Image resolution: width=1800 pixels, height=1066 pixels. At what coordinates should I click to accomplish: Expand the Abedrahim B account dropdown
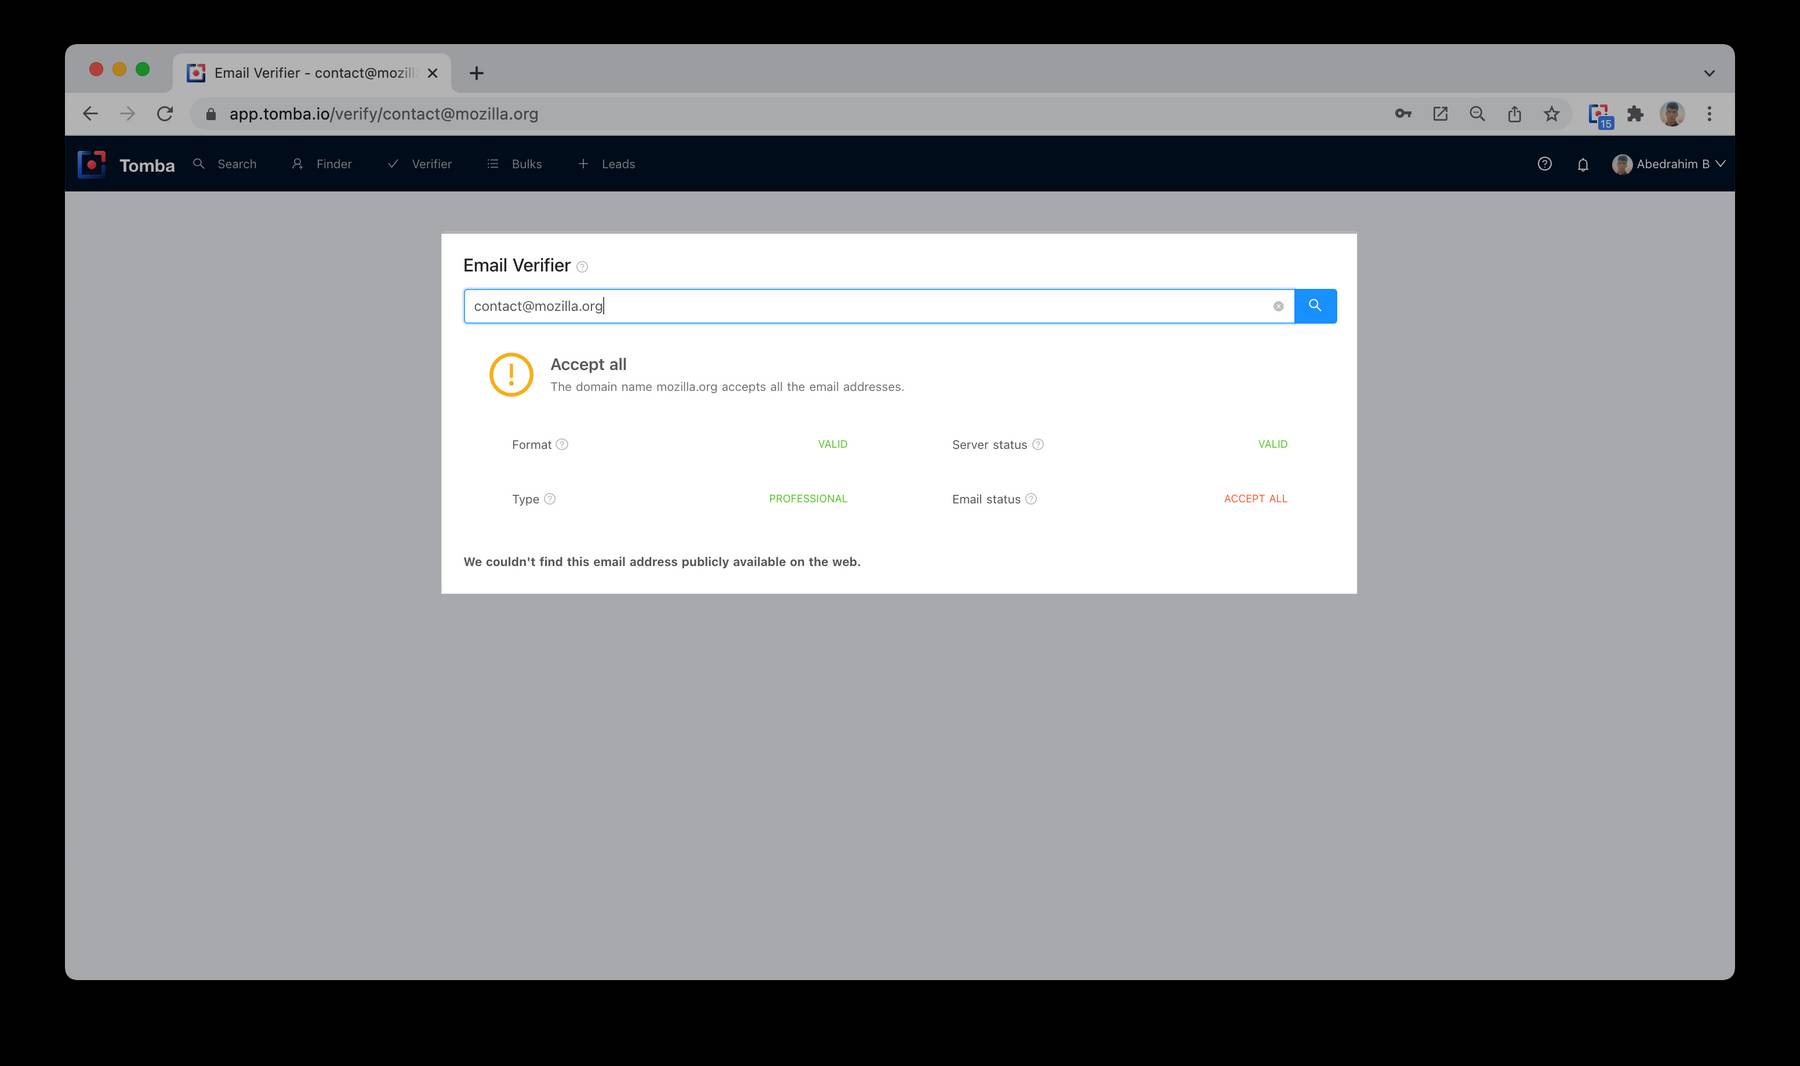[x=1669, y=164]
